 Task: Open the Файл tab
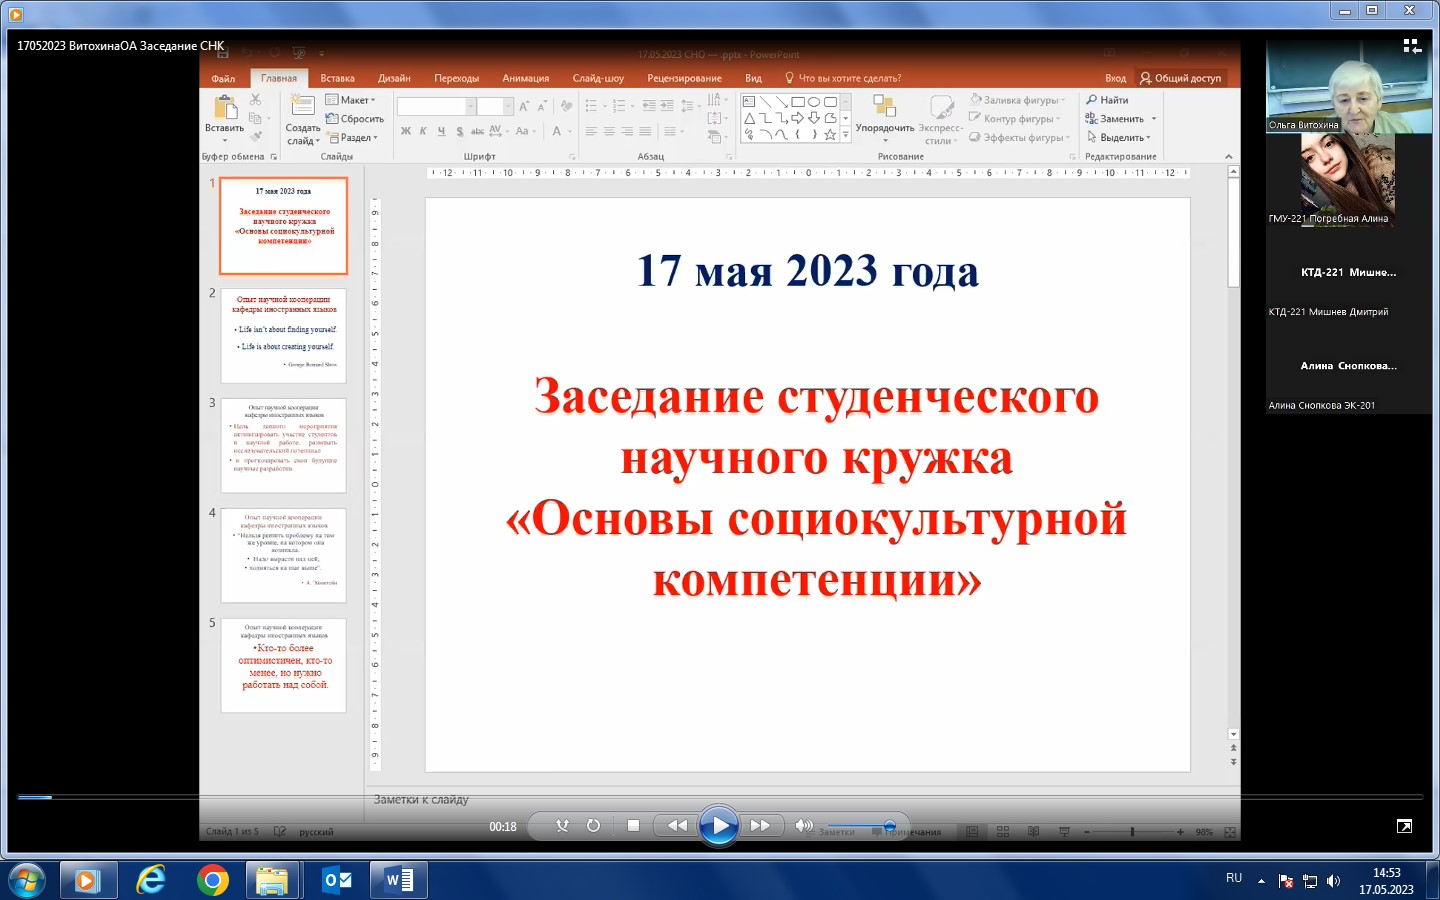coord(224,78)
